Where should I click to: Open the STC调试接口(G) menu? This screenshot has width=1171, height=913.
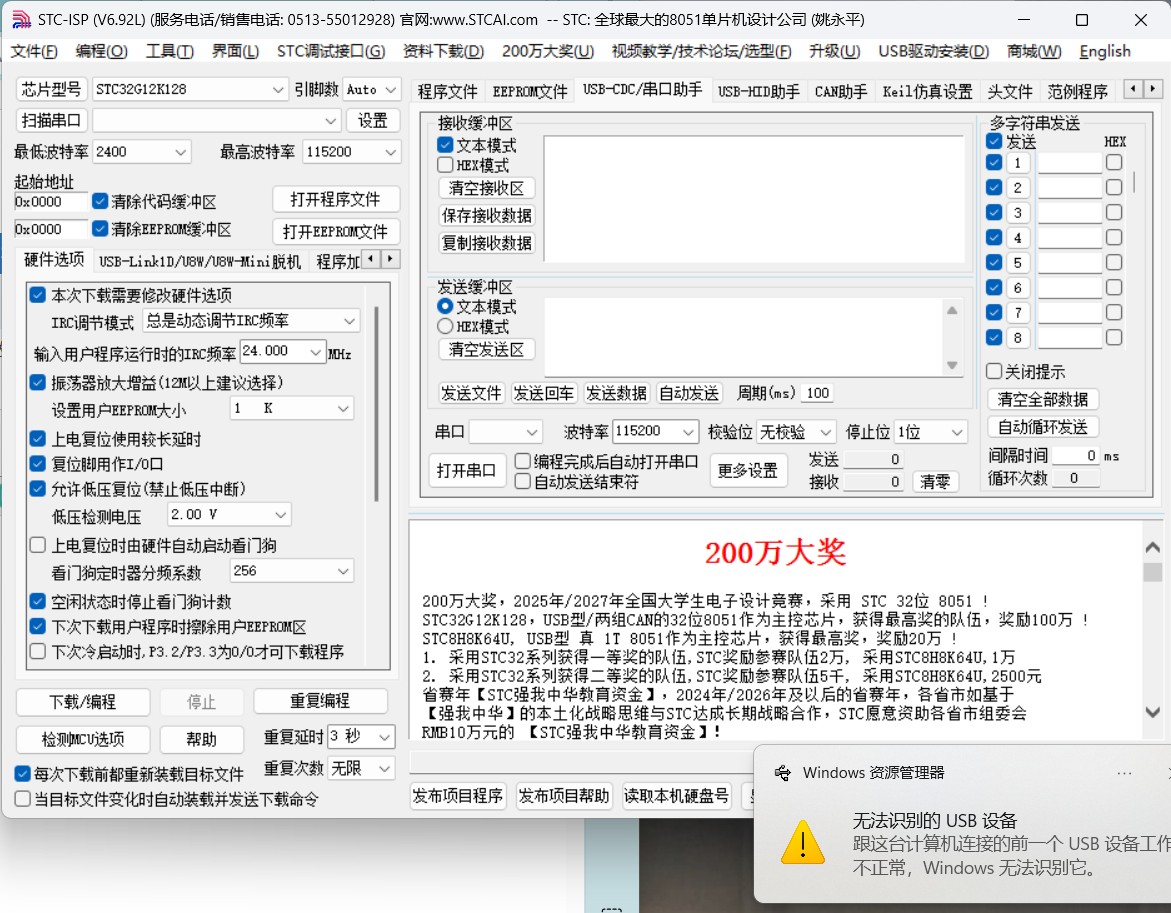331,52
